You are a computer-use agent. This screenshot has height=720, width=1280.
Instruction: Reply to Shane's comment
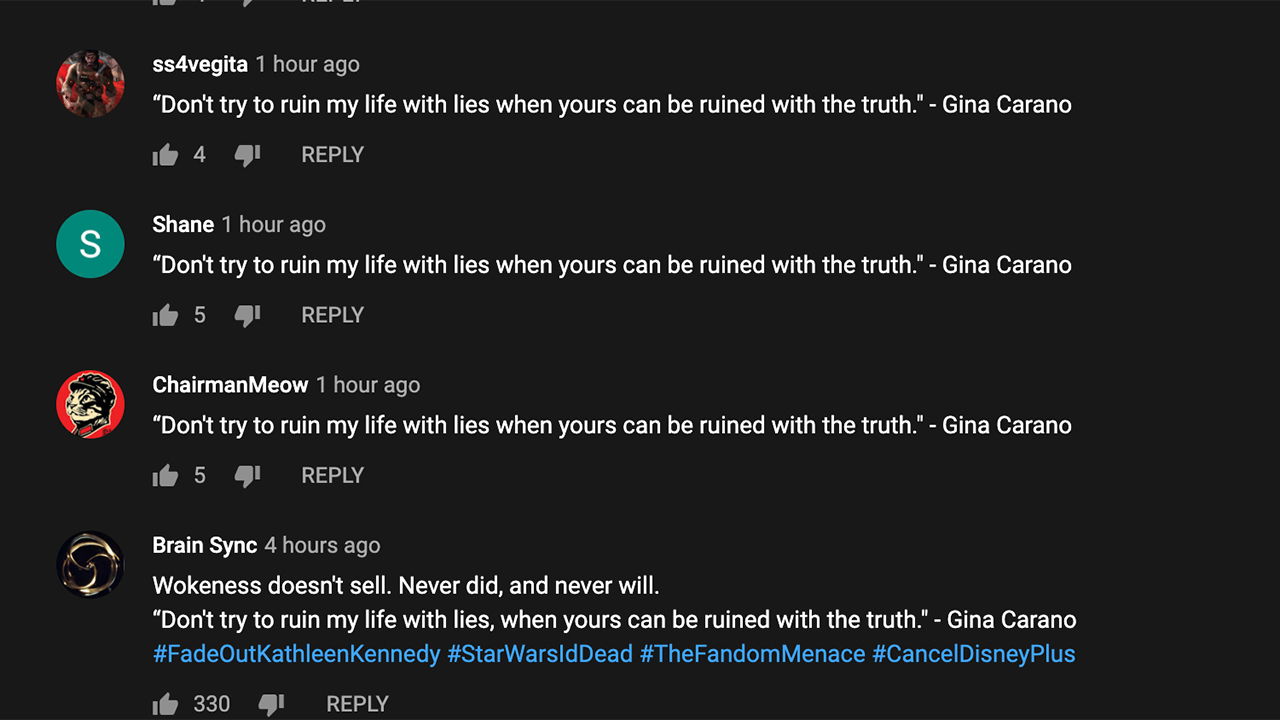(332, 315)
